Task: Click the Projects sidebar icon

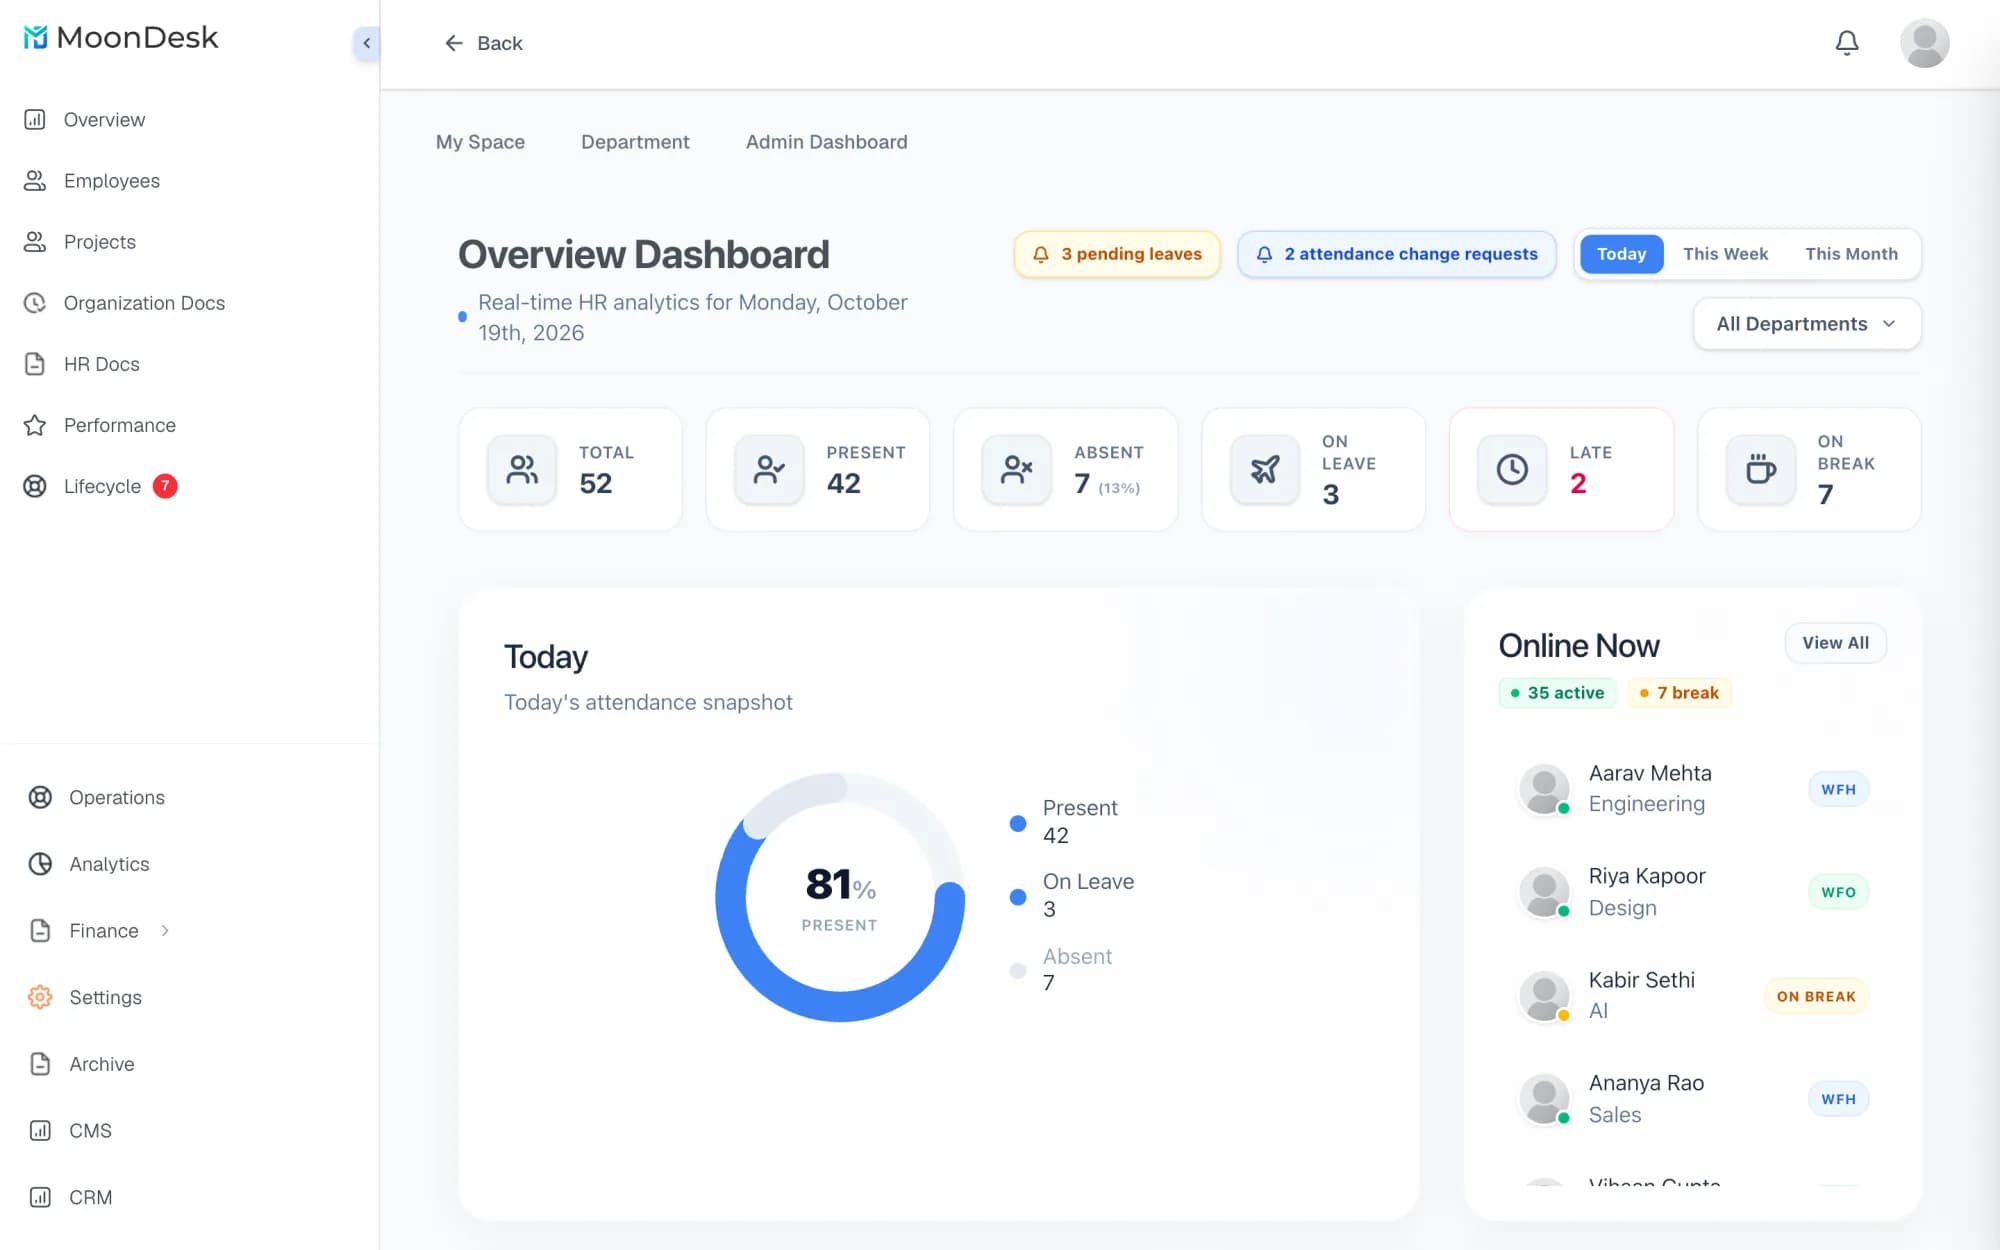Action: click(35, 242)
